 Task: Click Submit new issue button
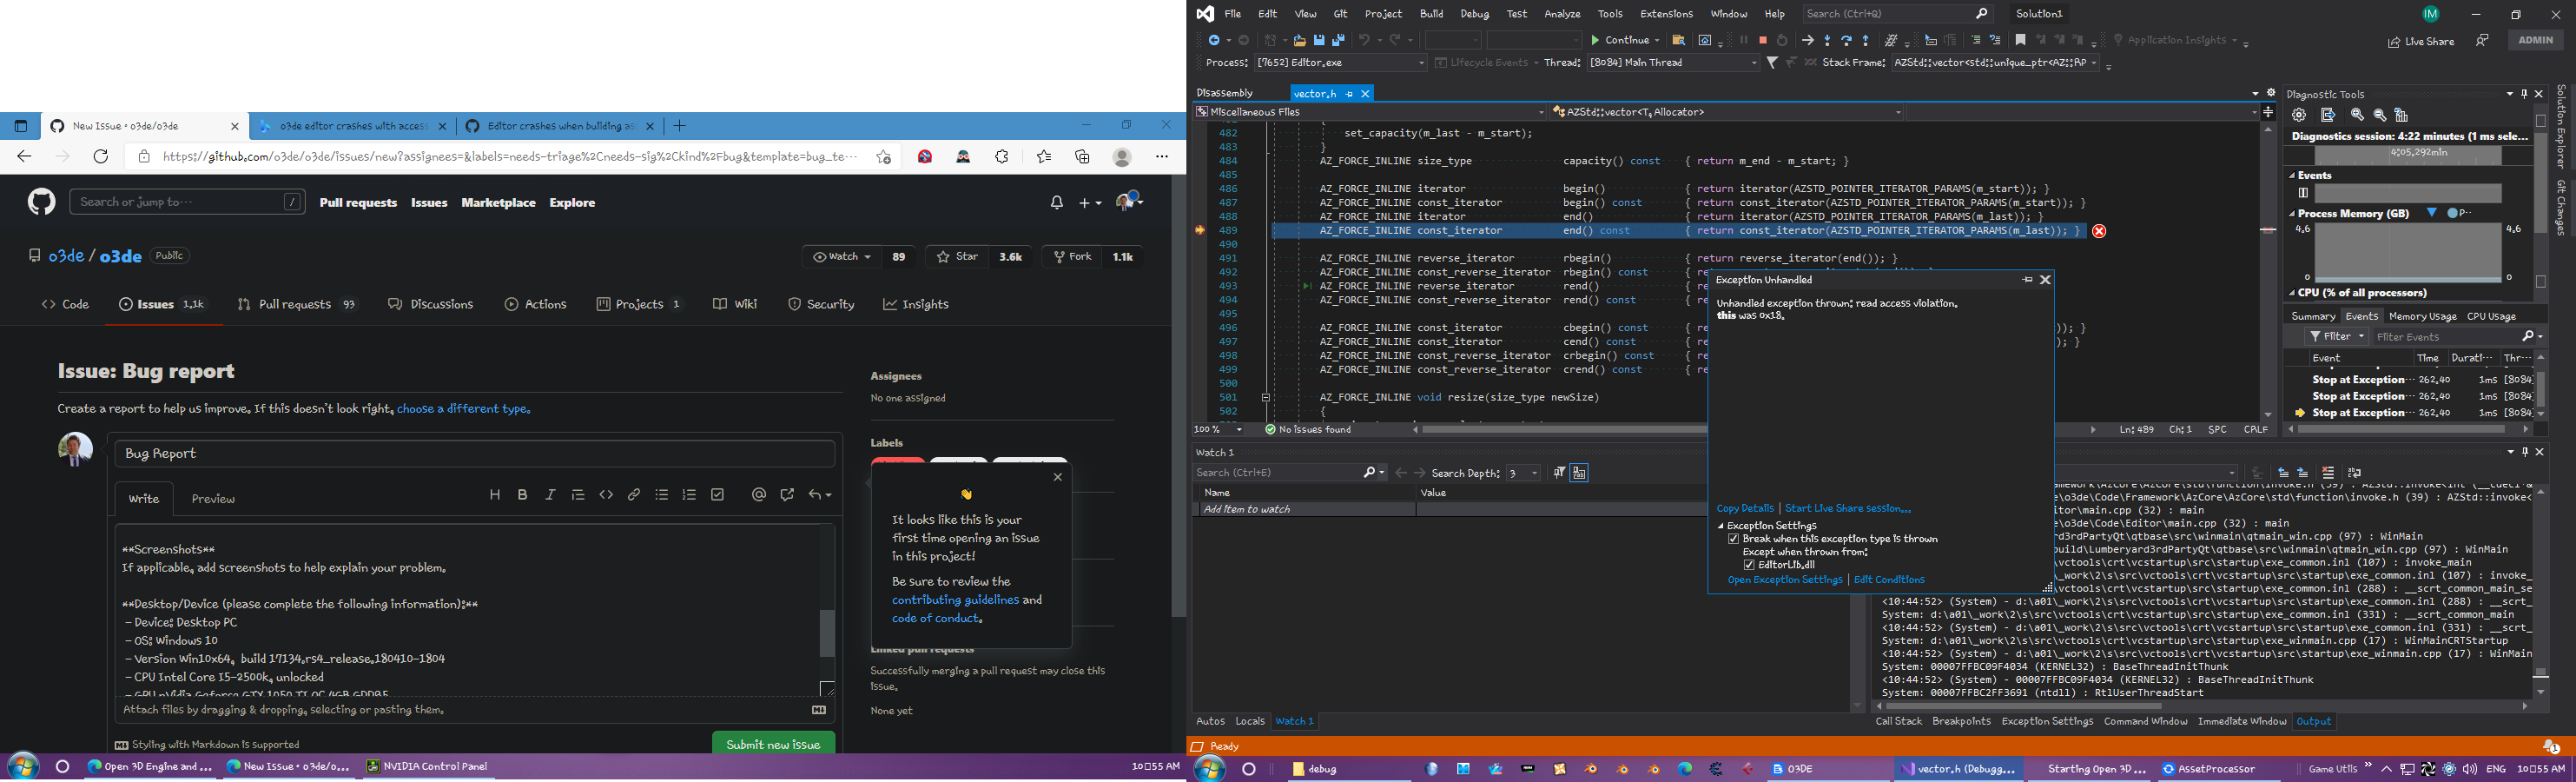click(773, 744)
